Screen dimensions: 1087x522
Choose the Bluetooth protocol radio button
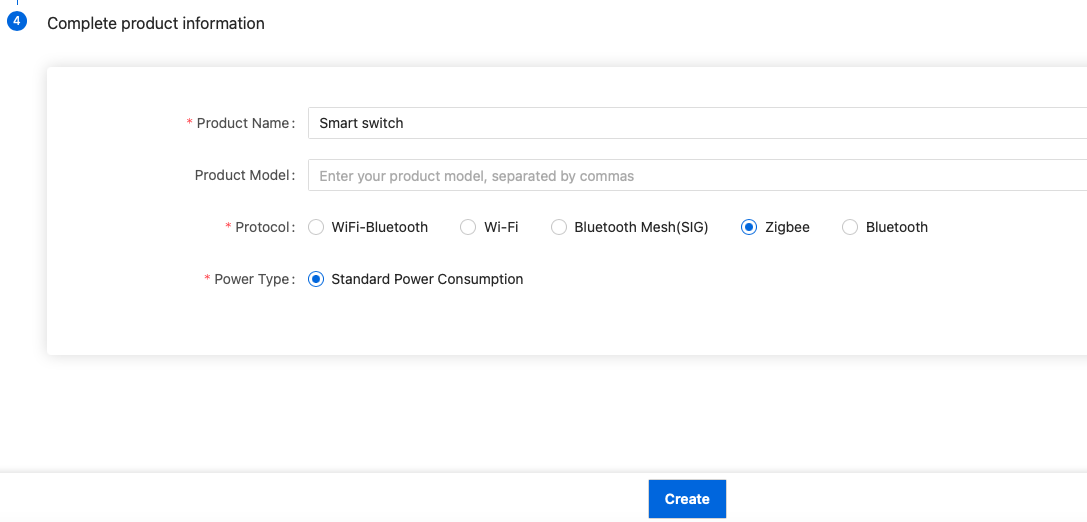coord(850,227)
